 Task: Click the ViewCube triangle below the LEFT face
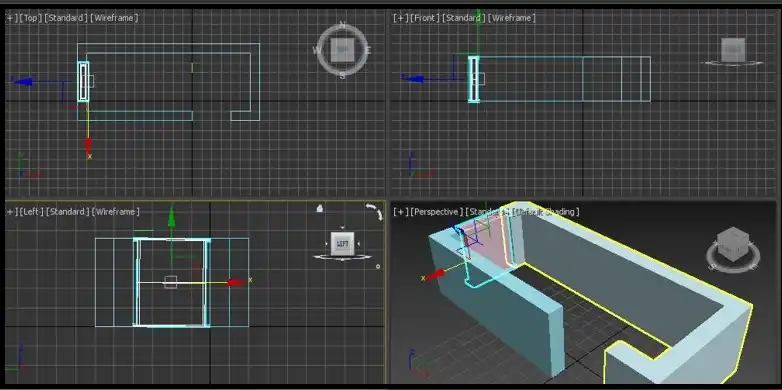pos(343,260)
